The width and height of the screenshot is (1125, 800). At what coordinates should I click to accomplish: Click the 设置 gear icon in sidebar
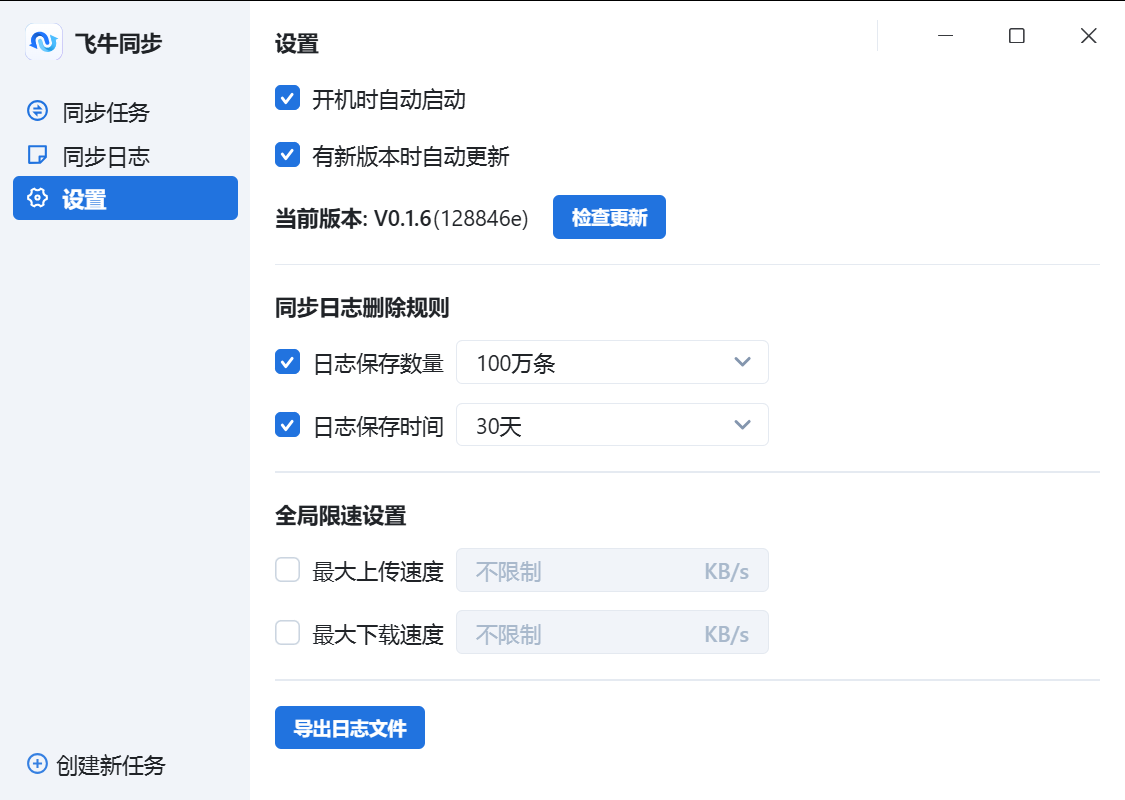pyautogui.click(x=37, y=198)
